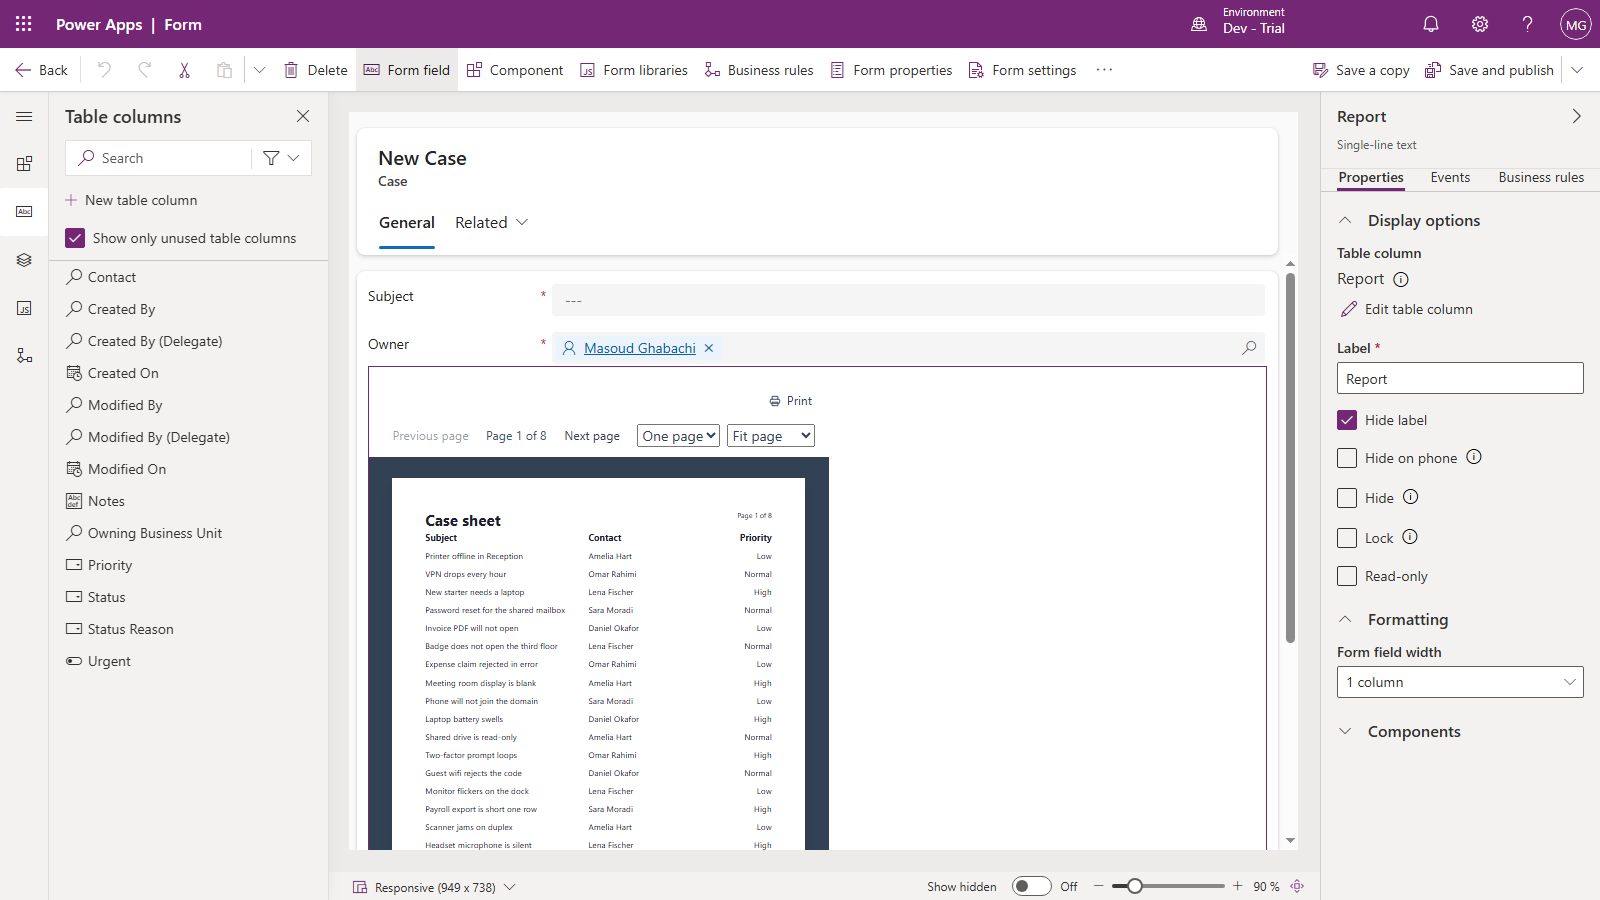Open the app launcher waffle icon
Image resolution: width=1600 pixels, height=900 pixels.
pyautogui.click(x=24, y=24)
